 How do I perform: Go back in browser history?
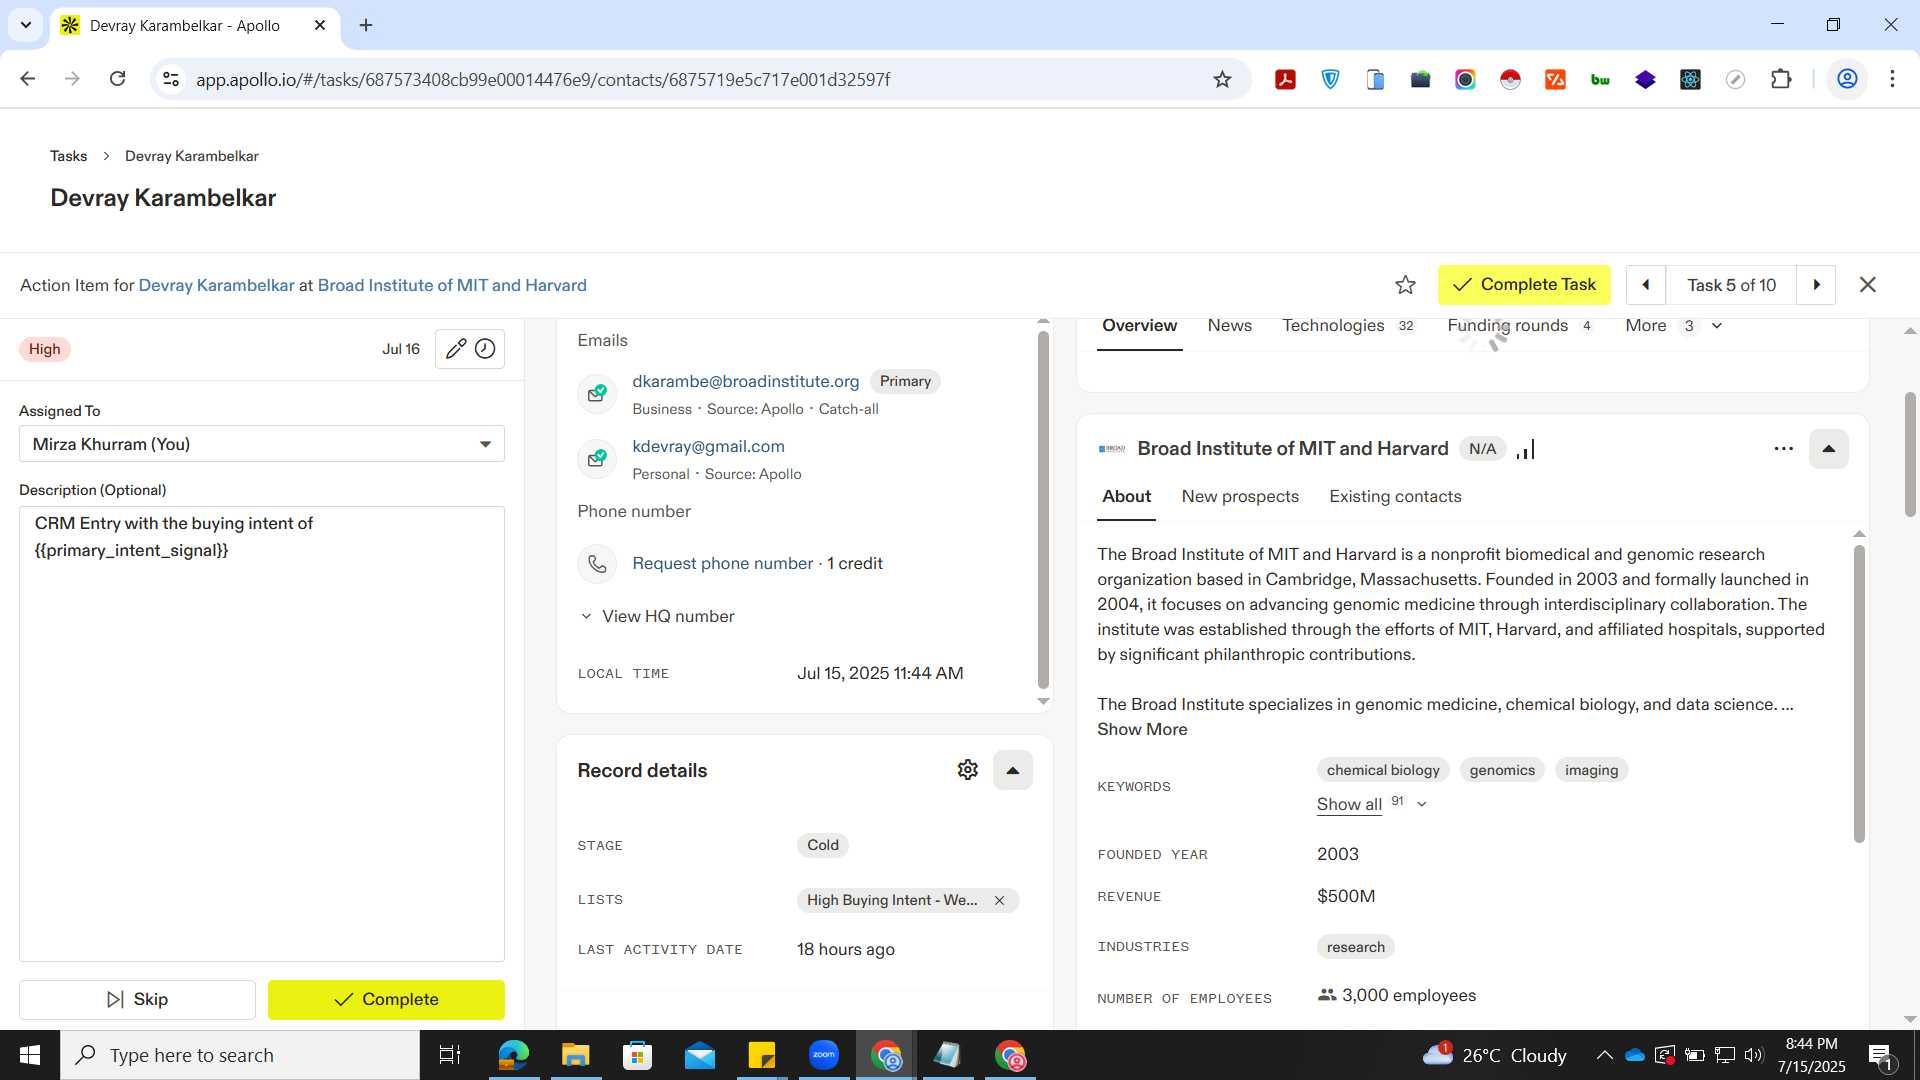28,79
